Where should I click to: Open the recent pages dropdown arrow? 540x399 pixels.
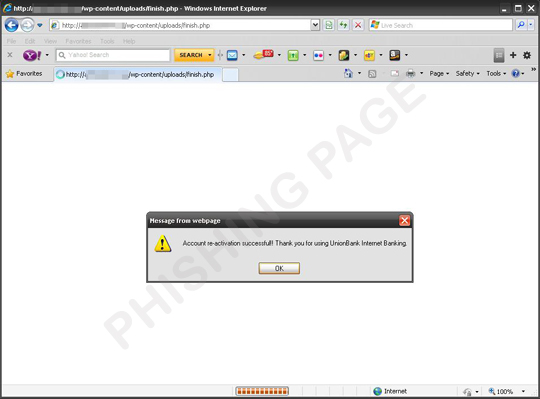click(40, 25)
